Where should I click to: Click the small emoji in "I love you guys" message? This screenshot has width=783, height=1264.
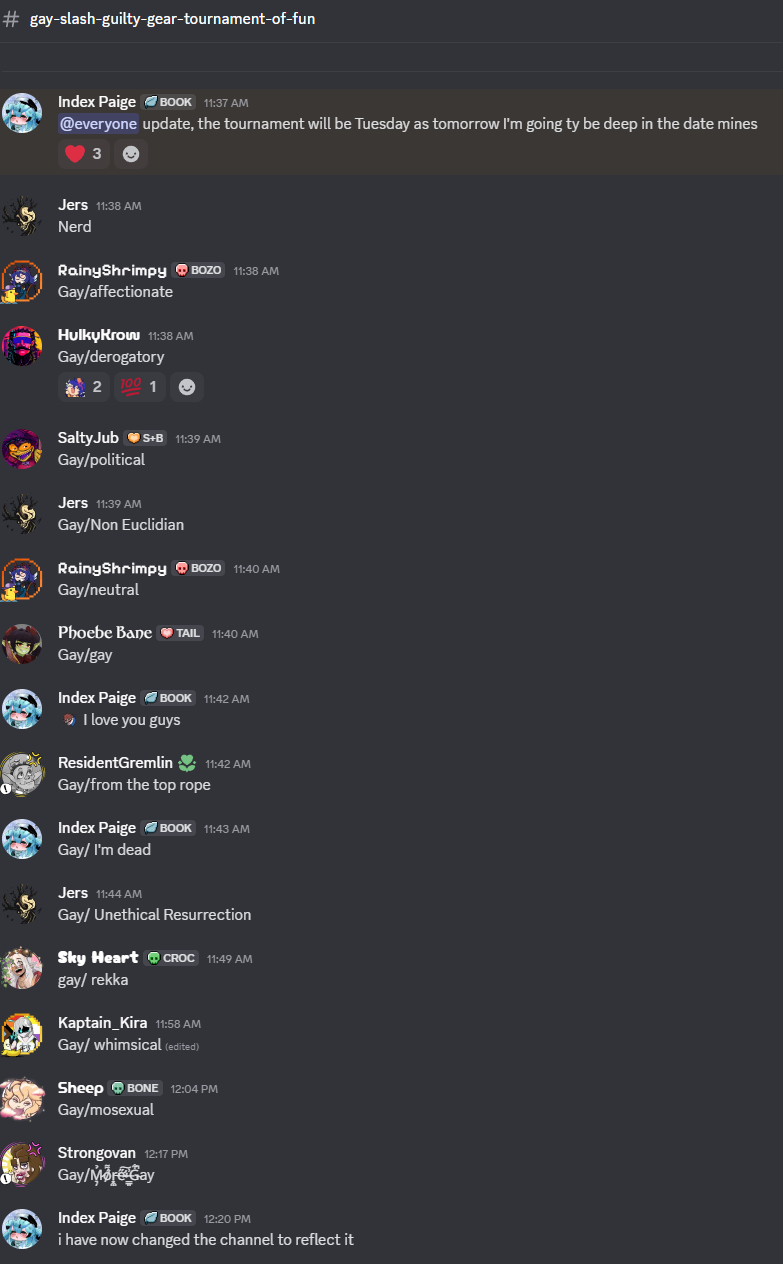point(68,720)
